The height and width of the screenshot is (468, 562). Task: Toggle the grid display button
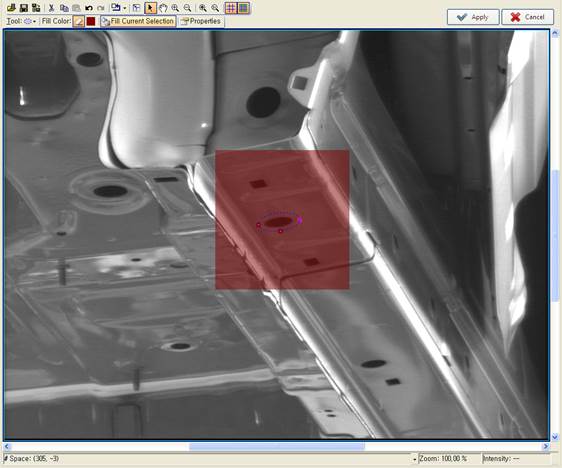[231, 8]
